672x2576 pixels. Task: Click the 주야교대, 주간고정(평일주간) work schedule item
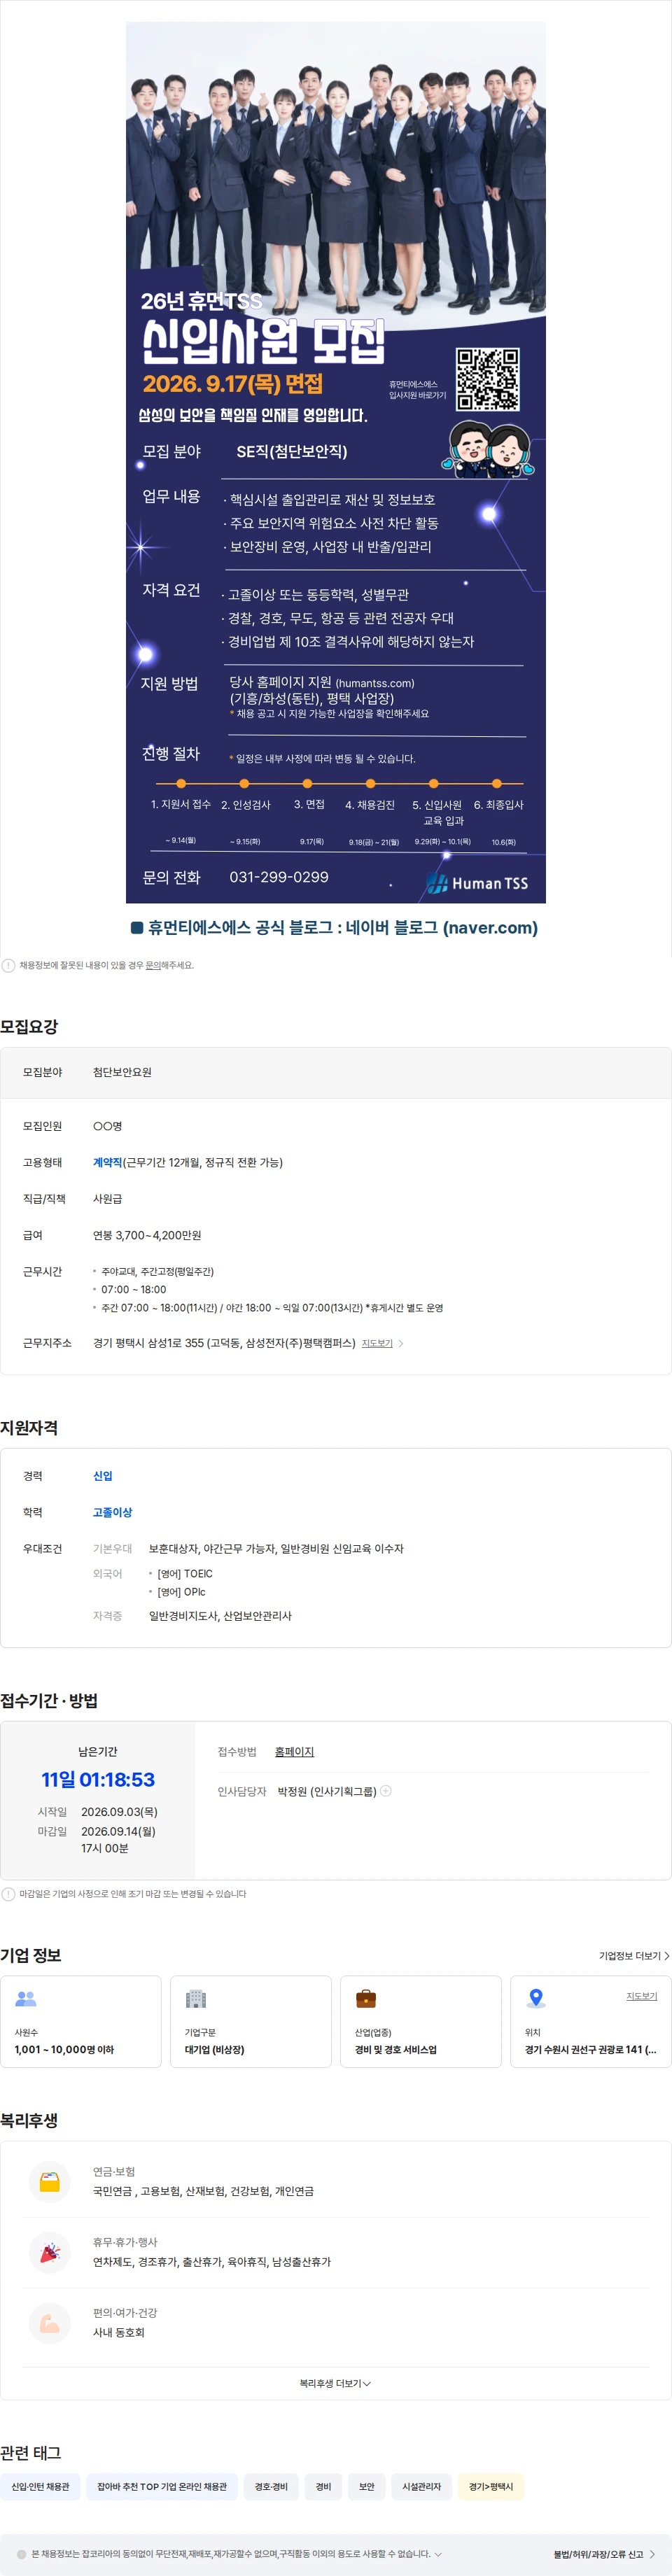tap(157, 1271)
